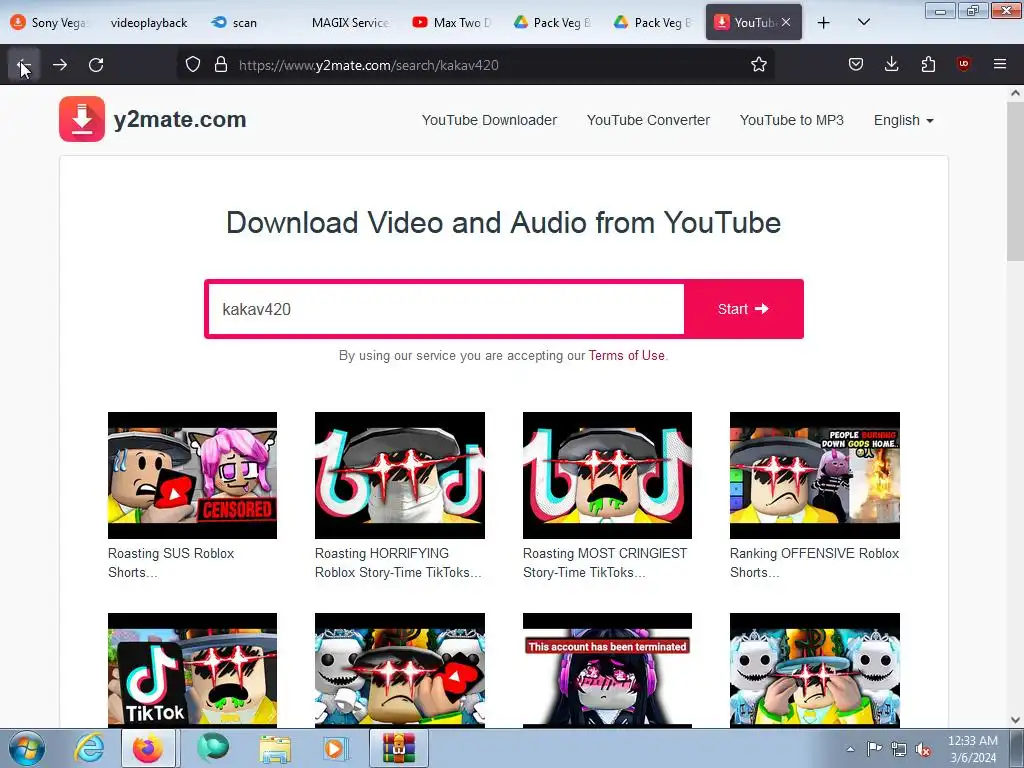
Task: Switch to the Sony Vegas tab
Action: coord(50,23)
